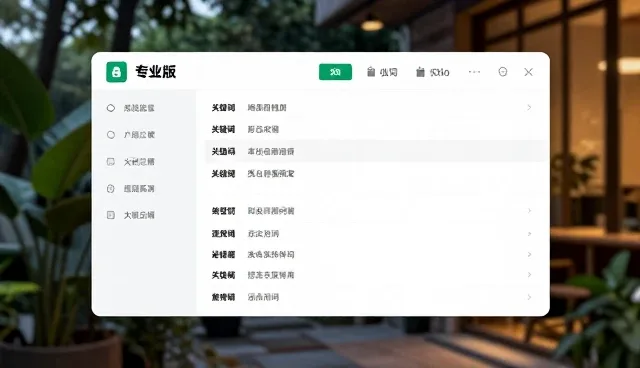Click the green filled button in header

click(x=335, y=72)
